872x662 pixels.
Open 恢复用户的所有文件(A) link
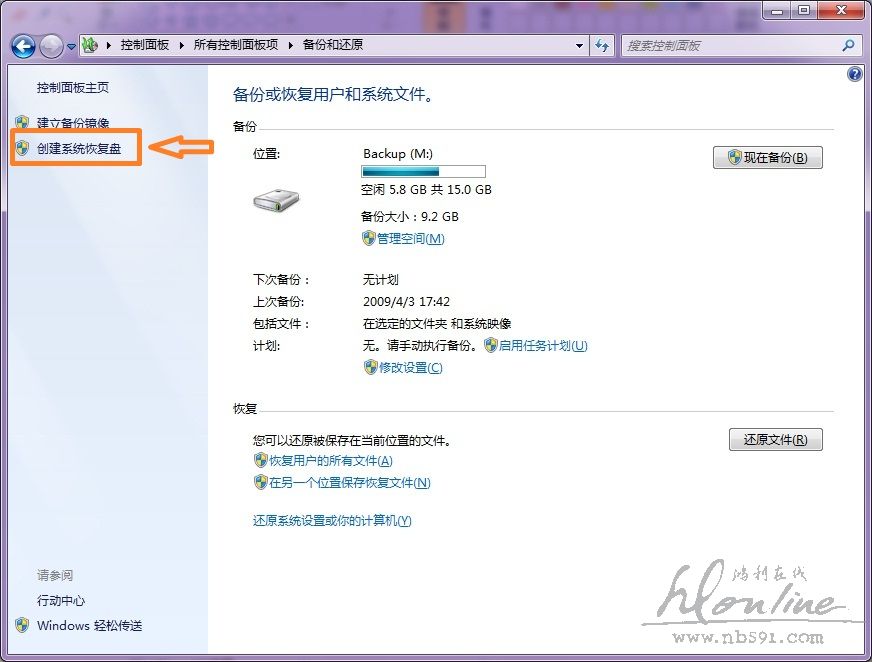point(331,461)
